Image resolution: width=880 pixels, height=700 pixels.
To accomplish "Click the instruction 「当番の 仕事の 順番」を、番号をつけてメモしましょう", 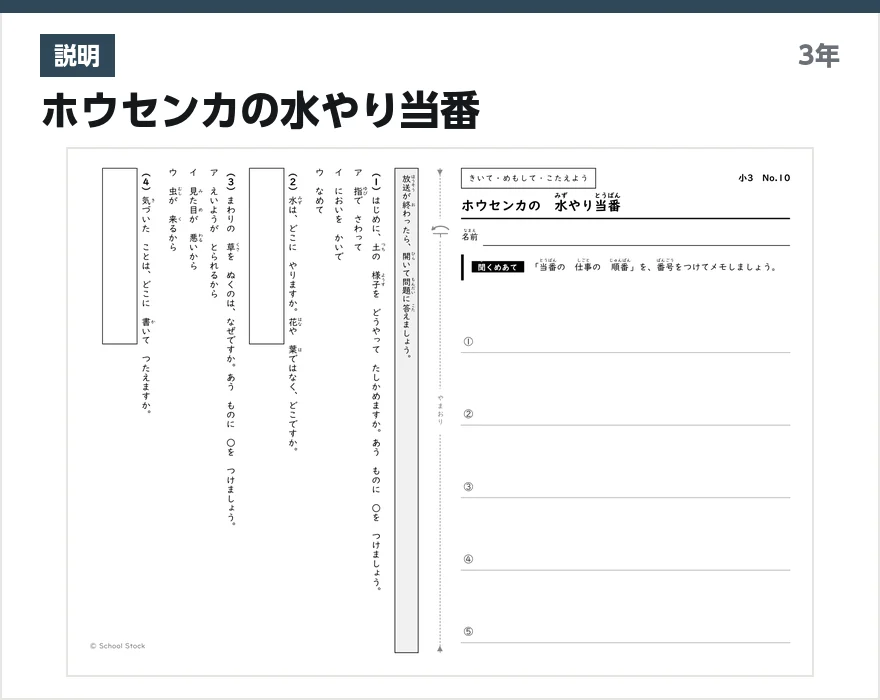I will (654, 266).
